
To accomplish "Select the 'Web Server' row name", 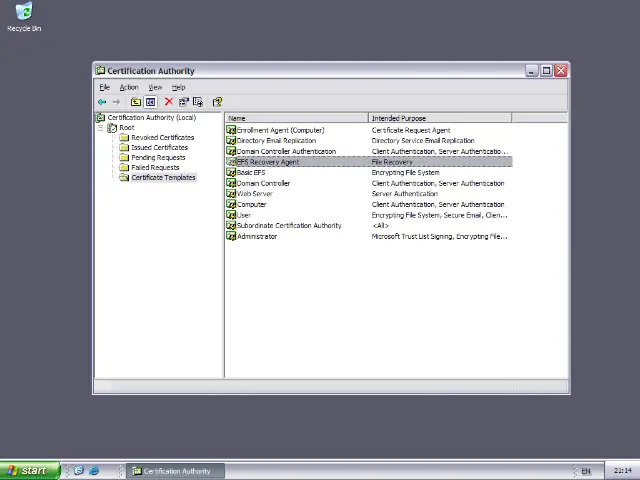I will click(x=254, y=194).
